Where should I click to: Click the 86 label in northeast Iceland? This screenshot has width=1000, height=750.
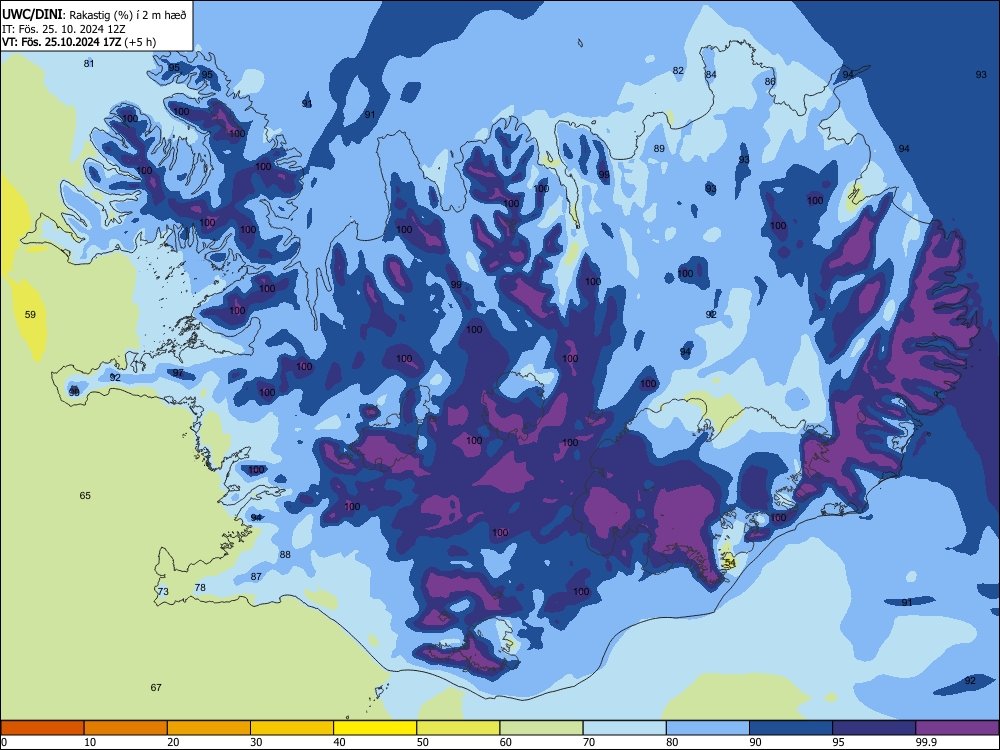pyautogui.click(x=770, y=82)
